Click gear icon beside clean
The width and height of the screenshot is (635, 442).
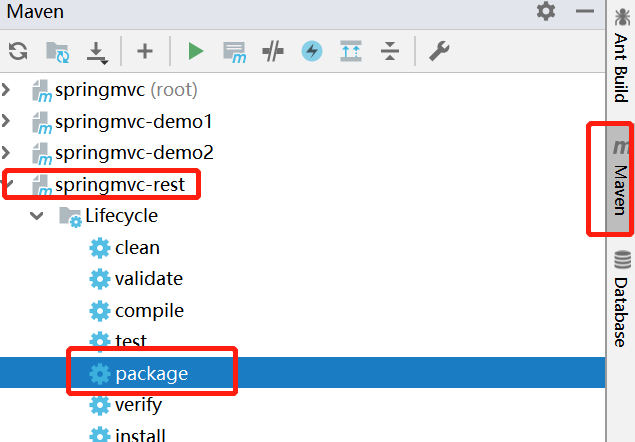point(100,248)
